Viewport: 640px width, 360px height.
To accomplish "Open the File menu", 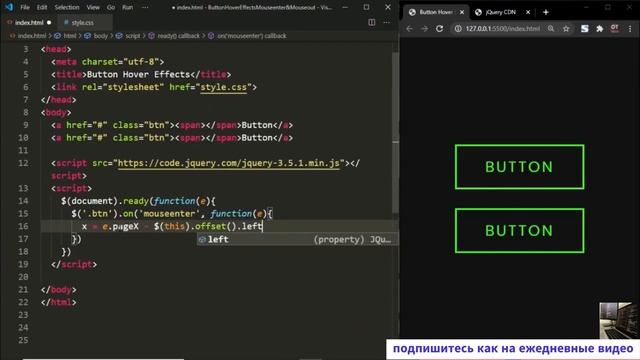I will click(x=25, y=7).
